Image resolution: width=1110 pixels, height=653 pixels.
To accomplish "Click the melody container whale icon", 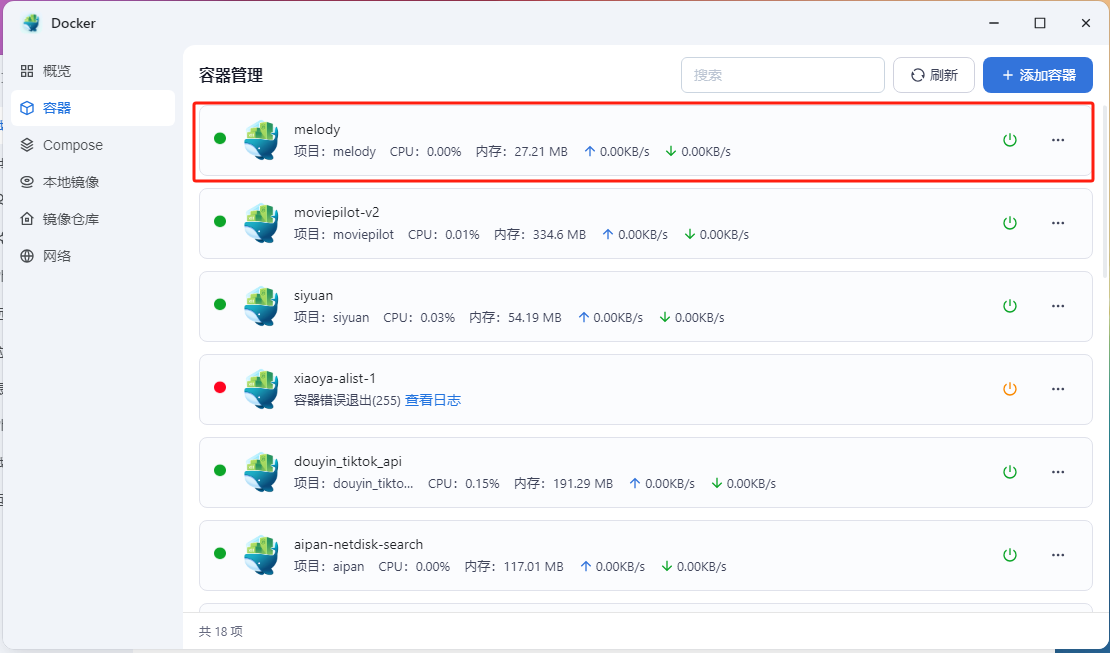I will (x=261, y=140).
